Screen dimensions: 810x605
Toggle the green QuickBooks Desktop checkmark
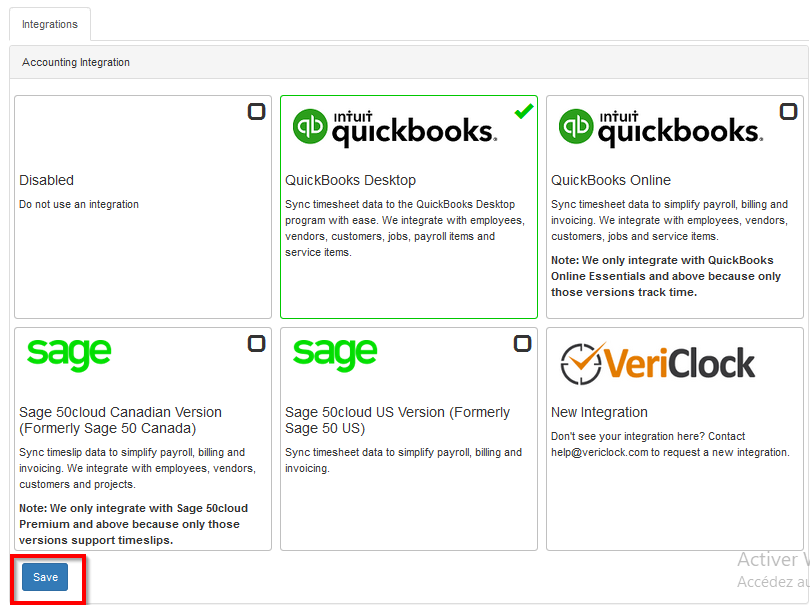pos(524,111)
